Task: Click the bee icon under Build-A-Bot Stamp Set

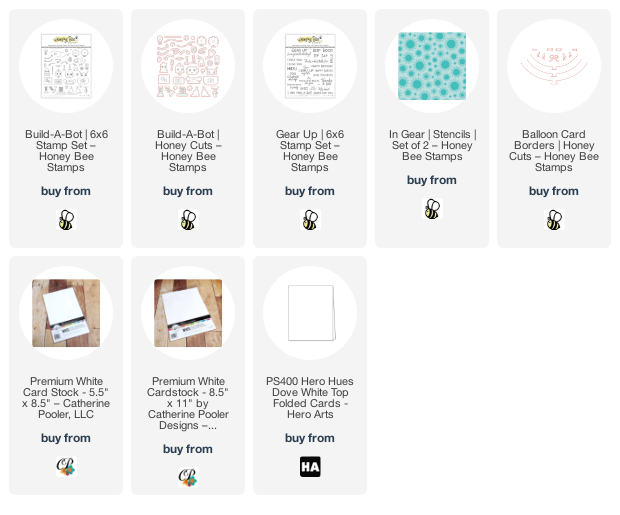Action: [x=66, y=220]
